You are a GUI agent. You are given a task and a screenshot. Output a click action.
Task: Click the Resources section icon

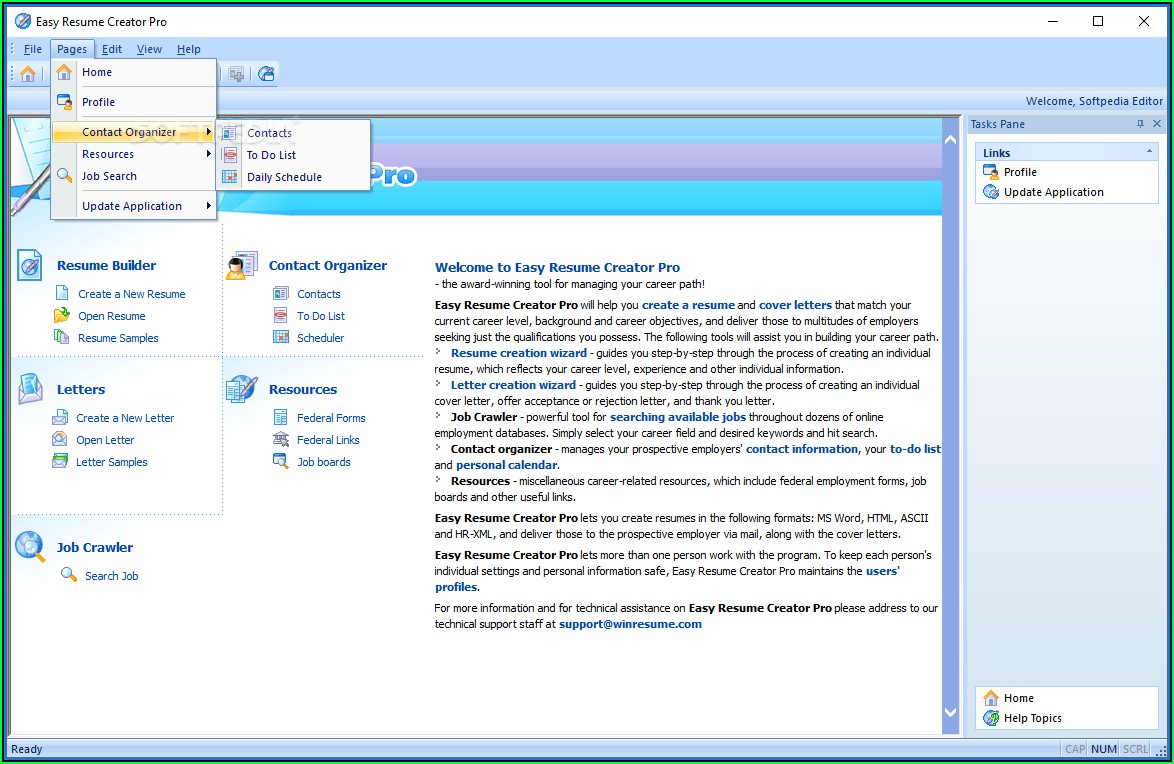(x=242, y=389)
